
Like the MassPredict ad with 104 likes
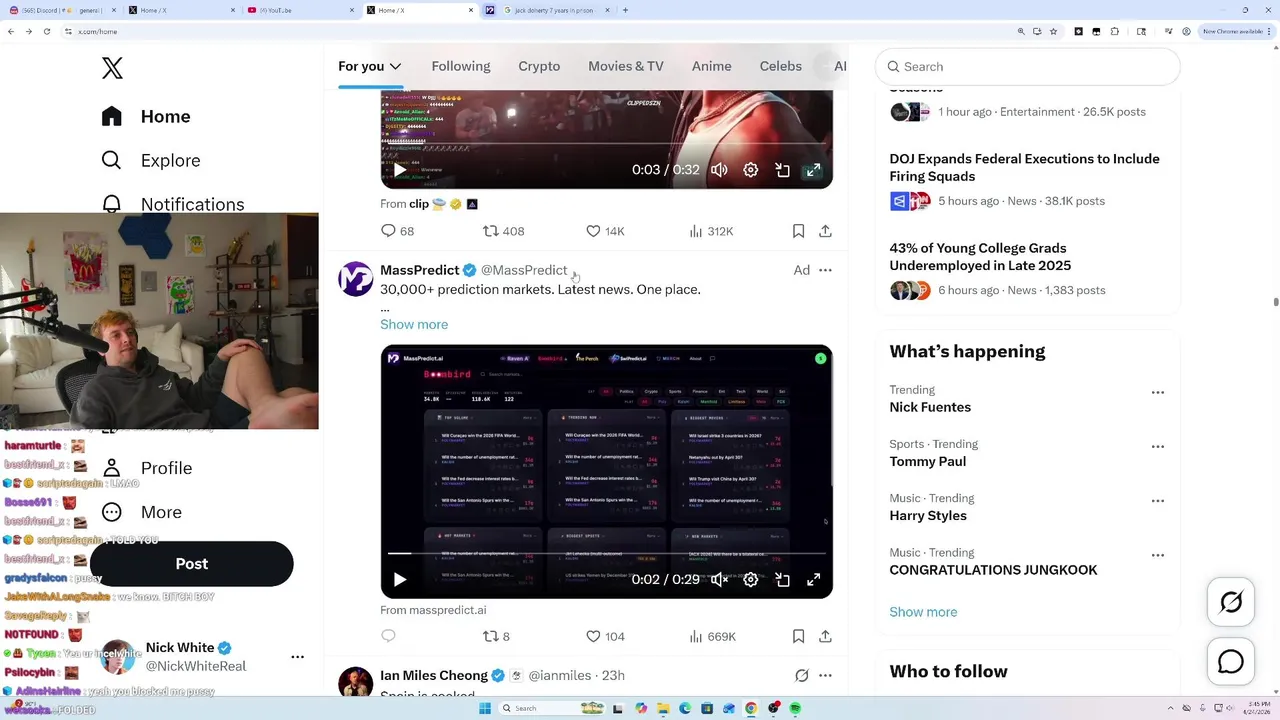605,636
